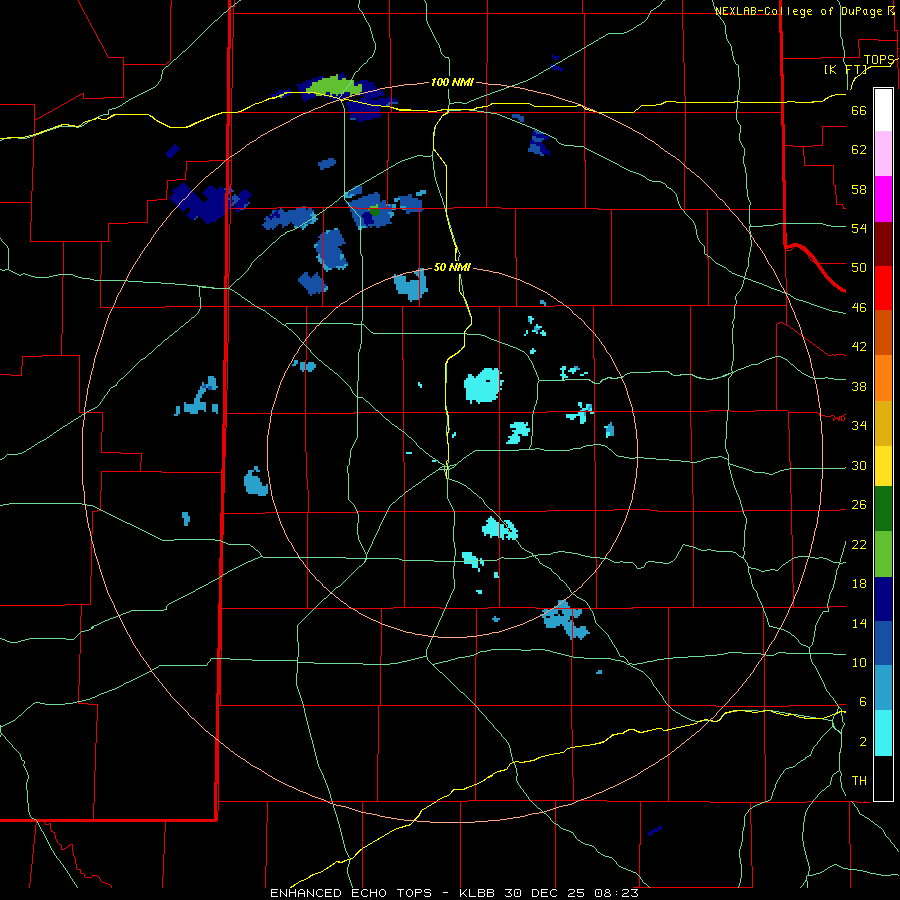Click the "54" legend value

pyautogui.click(x=859, y=228)
